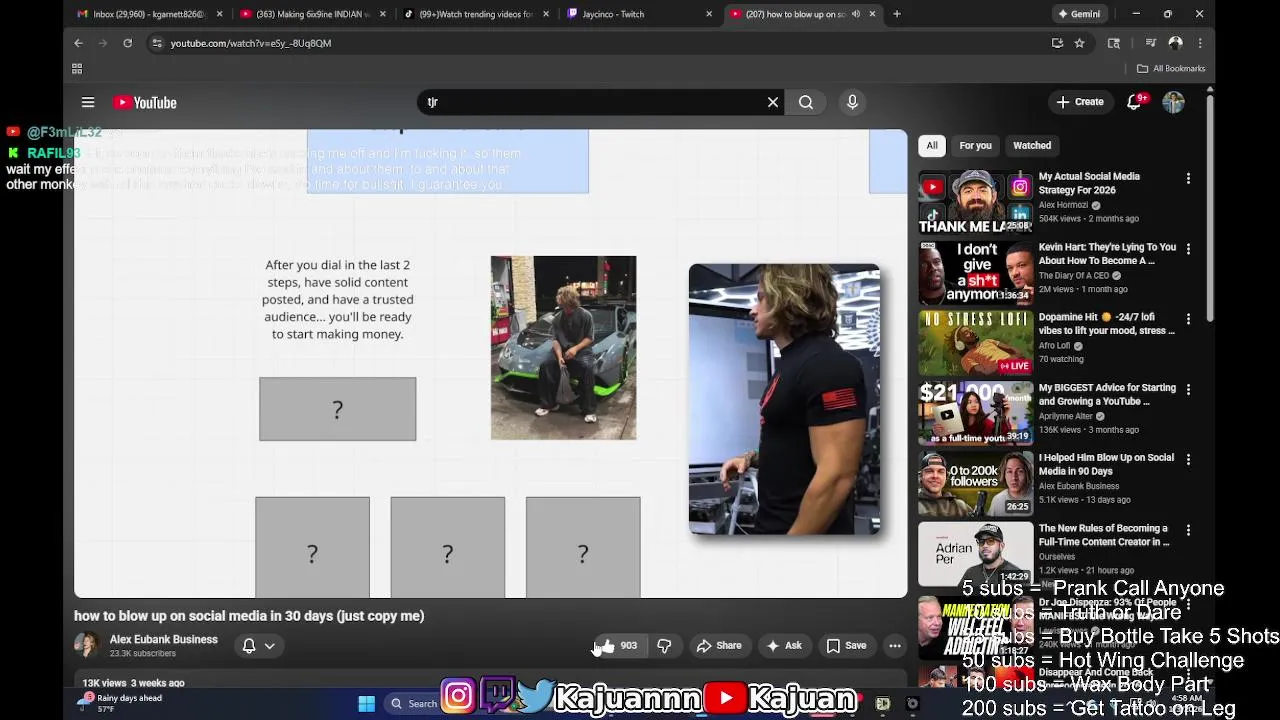
Task: Open options for Kevin Hart video
Action: pos(1188,248)
